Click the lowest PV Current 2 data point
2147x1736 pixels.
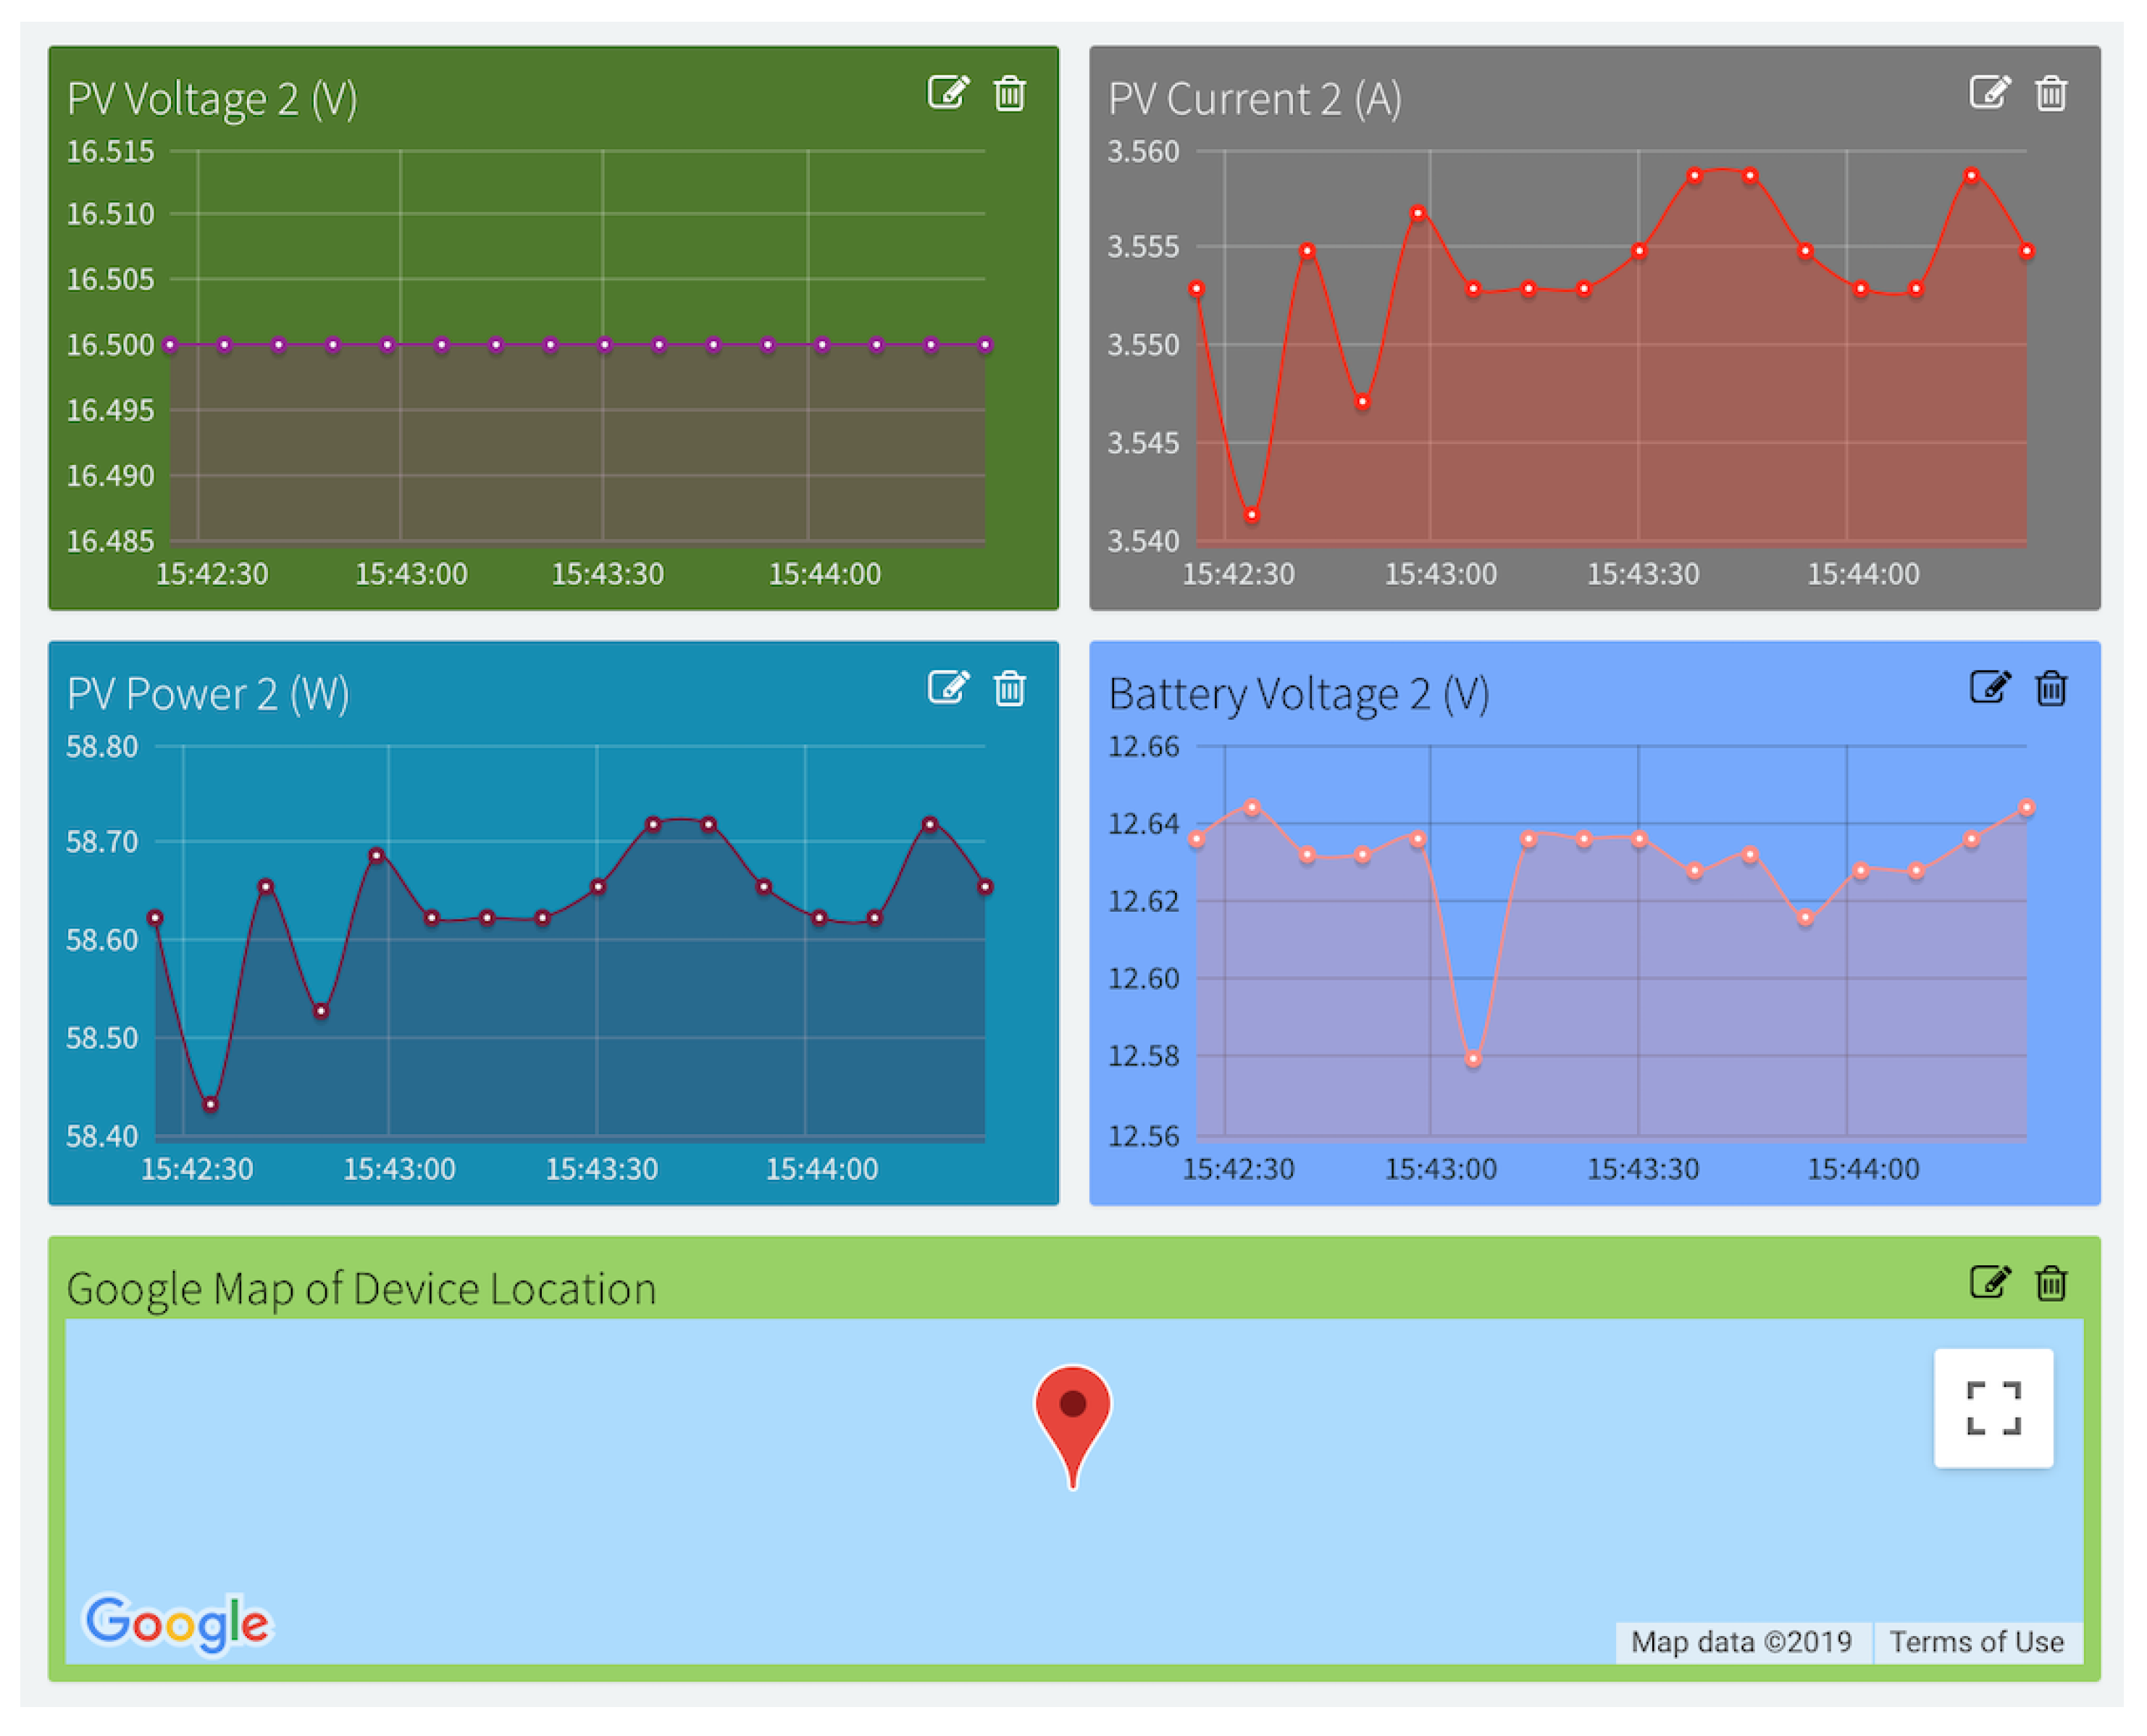pos(1252,515)
